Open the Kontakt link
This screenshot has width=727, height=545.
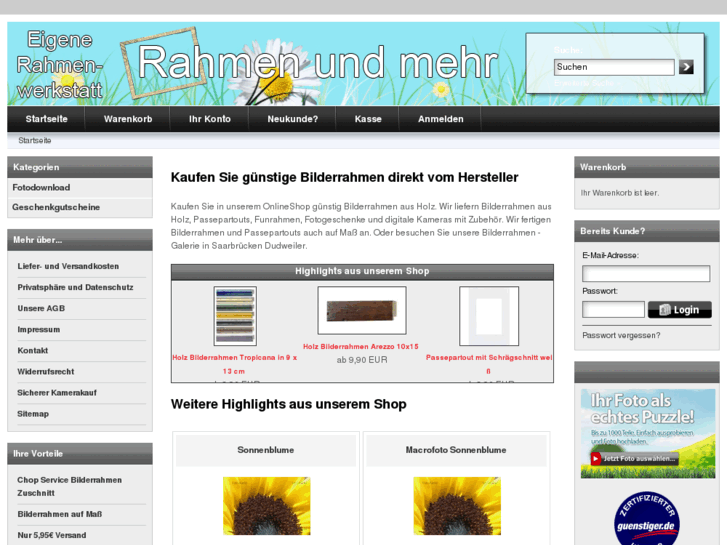point(32,351)
